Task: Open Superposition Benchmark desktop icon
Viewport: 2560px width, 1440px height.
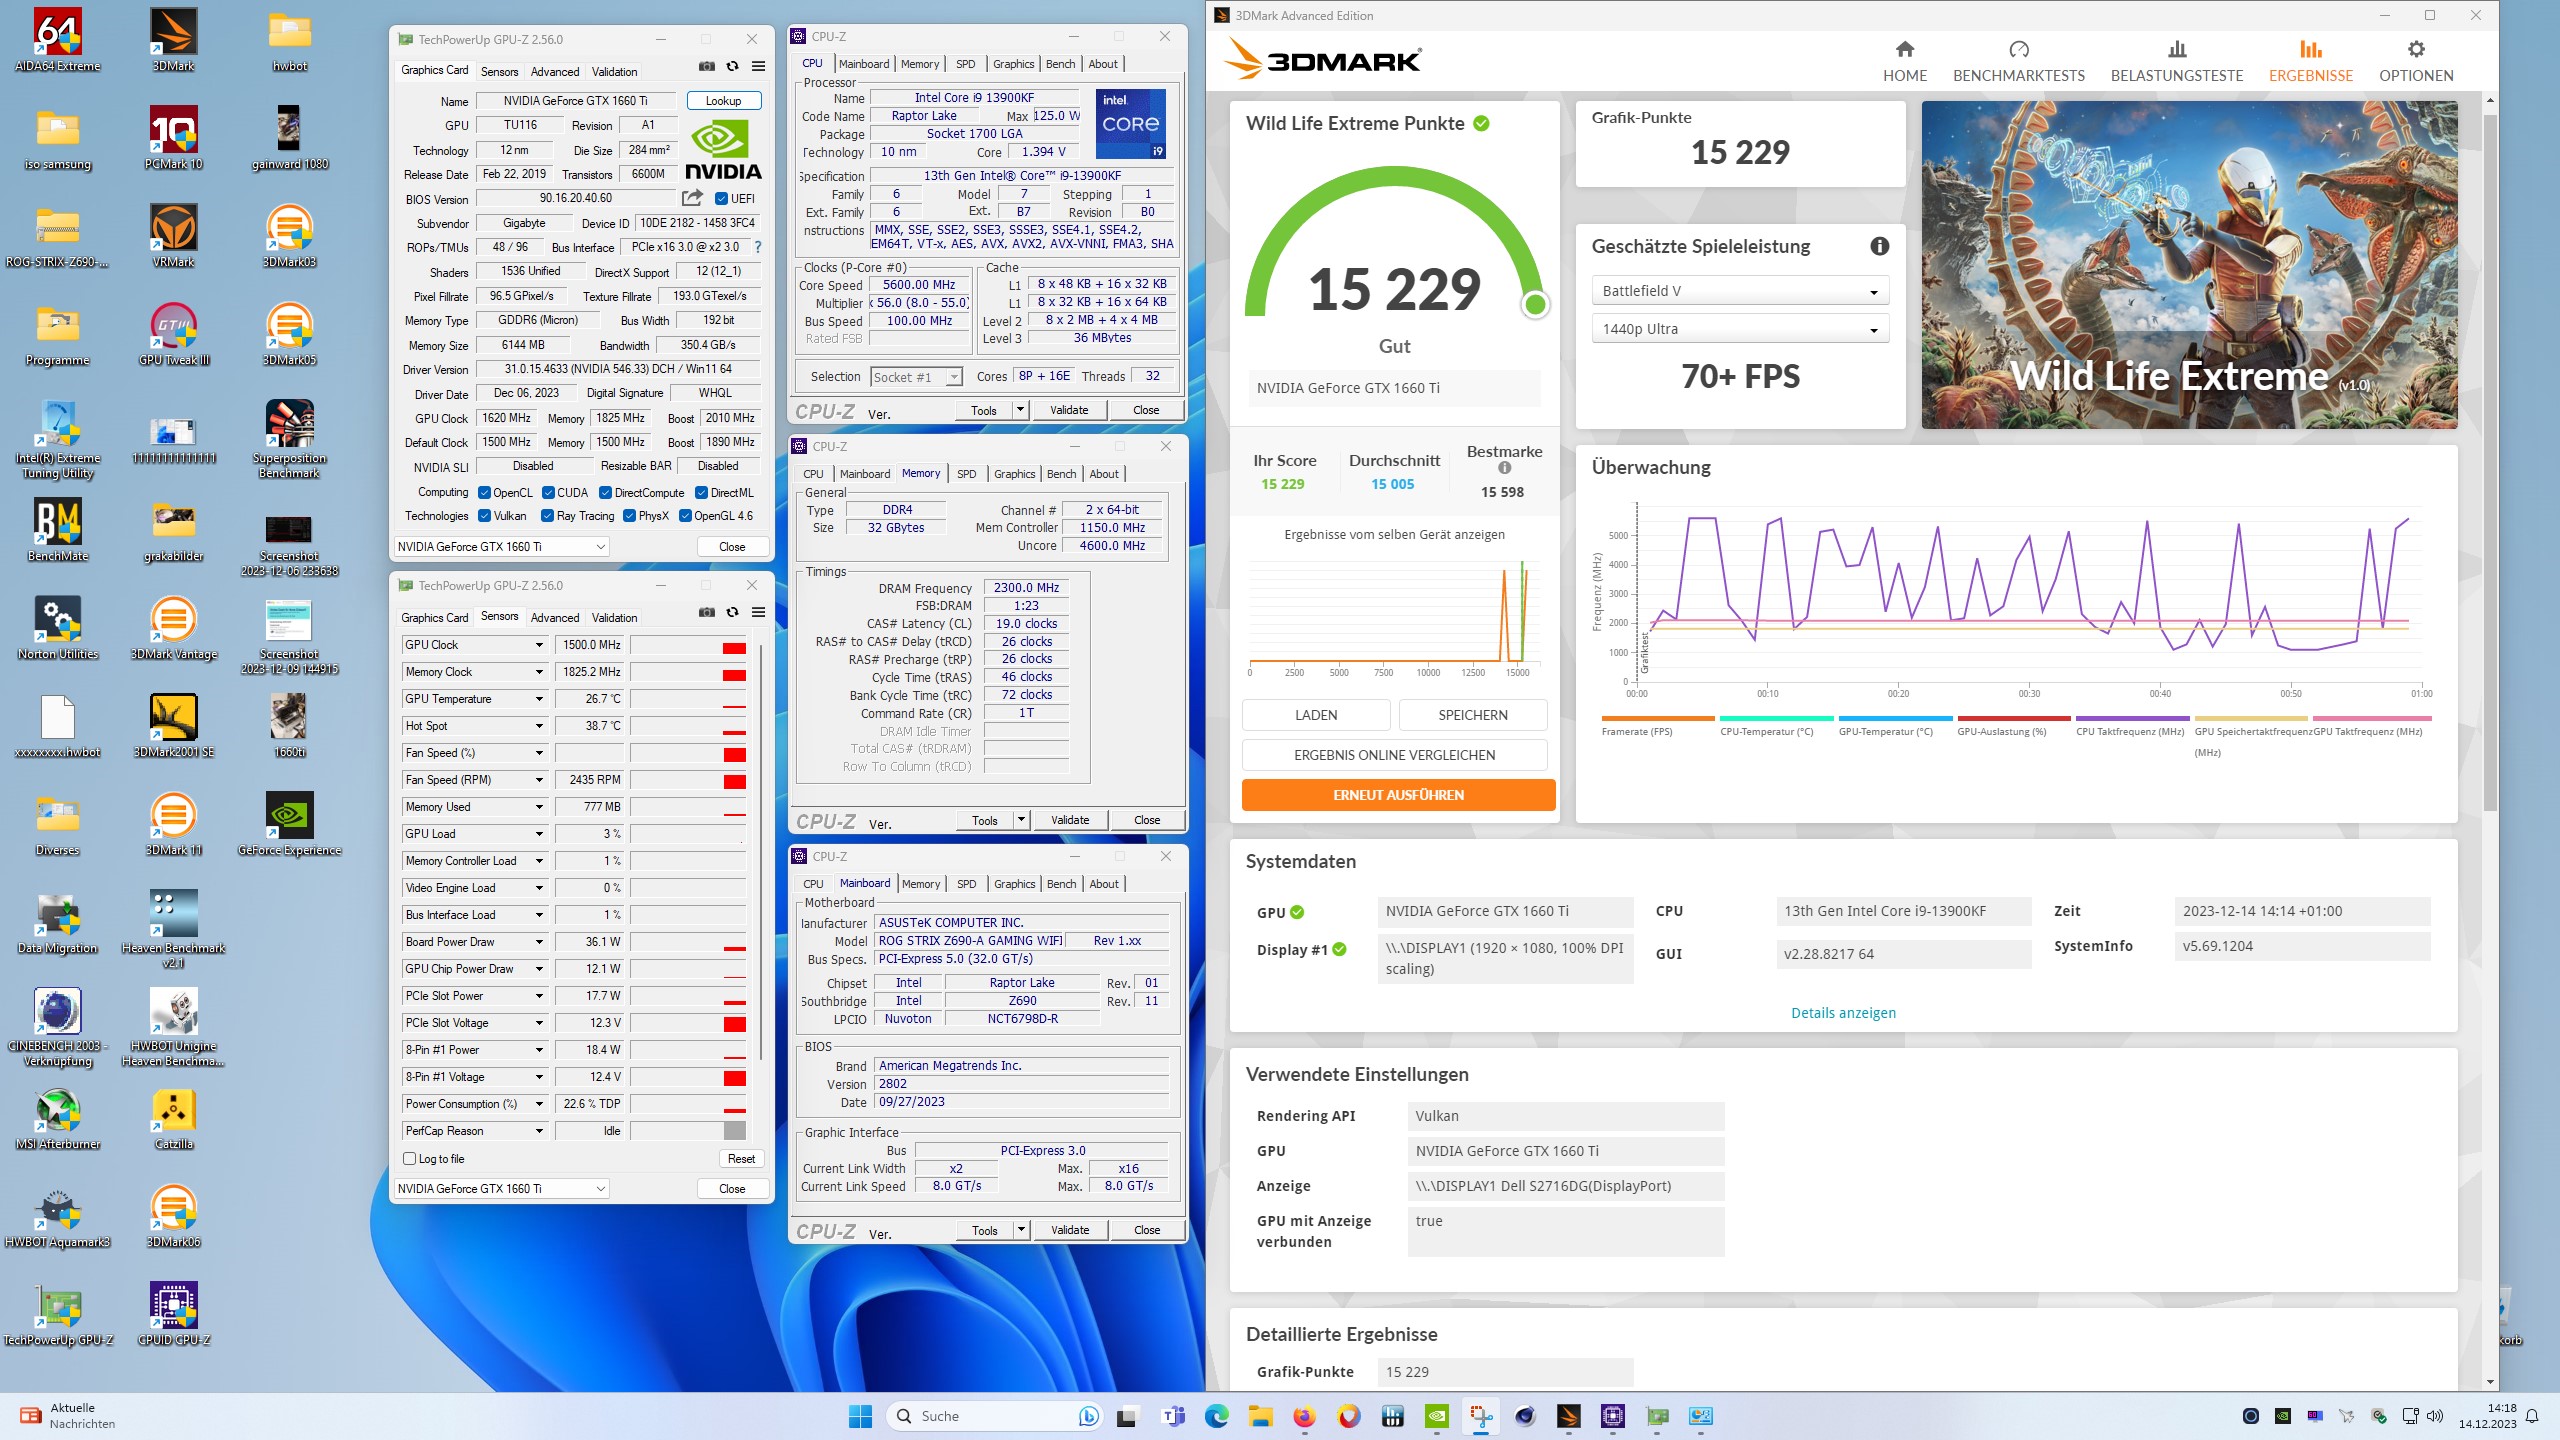Action: 289,439
